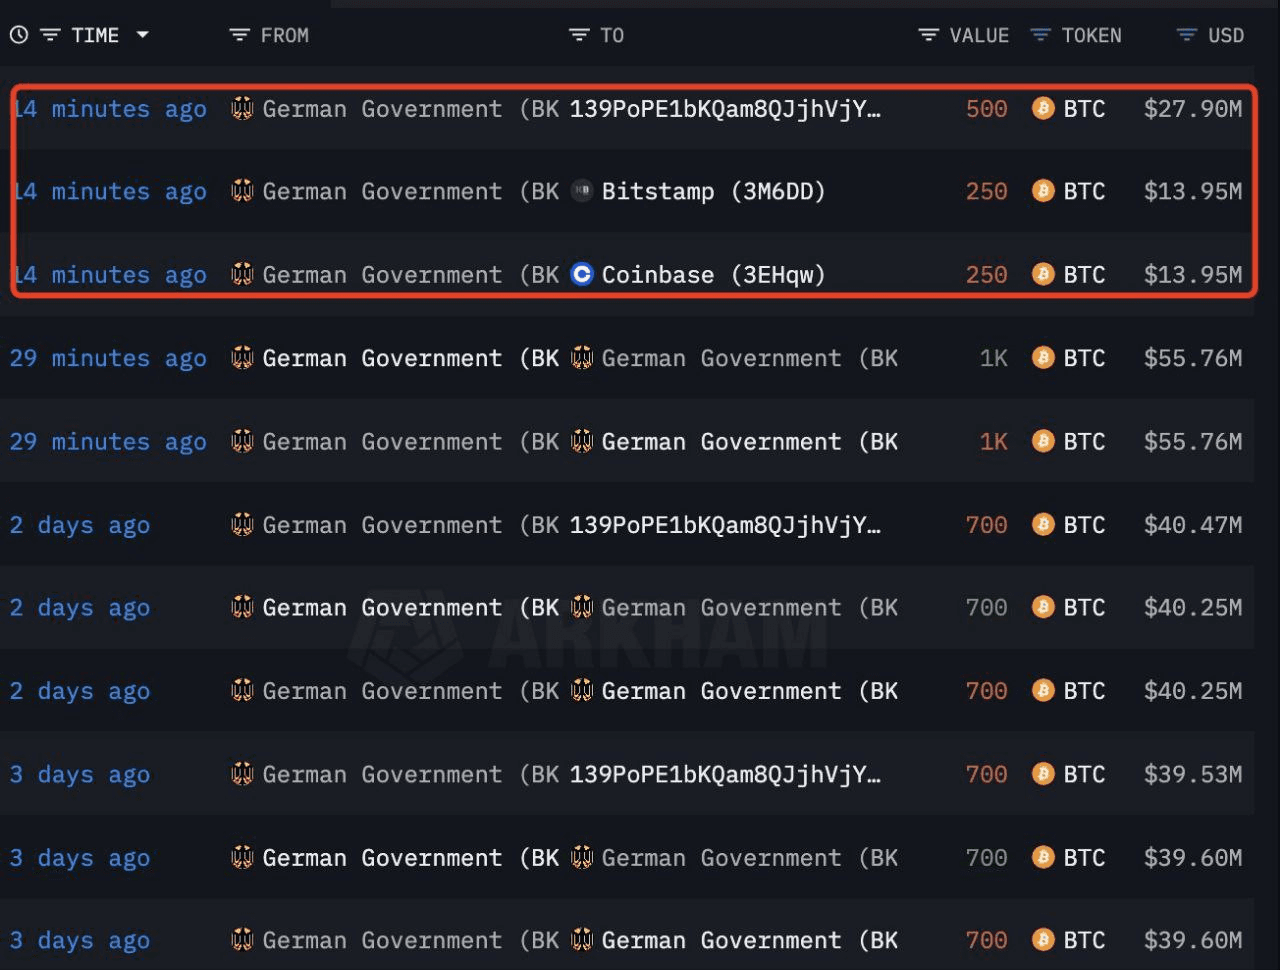This screenshot has height=970, width=1280.
Task: Click the "BTC" token label in the $40.47M row
Action: point(1084,525)
